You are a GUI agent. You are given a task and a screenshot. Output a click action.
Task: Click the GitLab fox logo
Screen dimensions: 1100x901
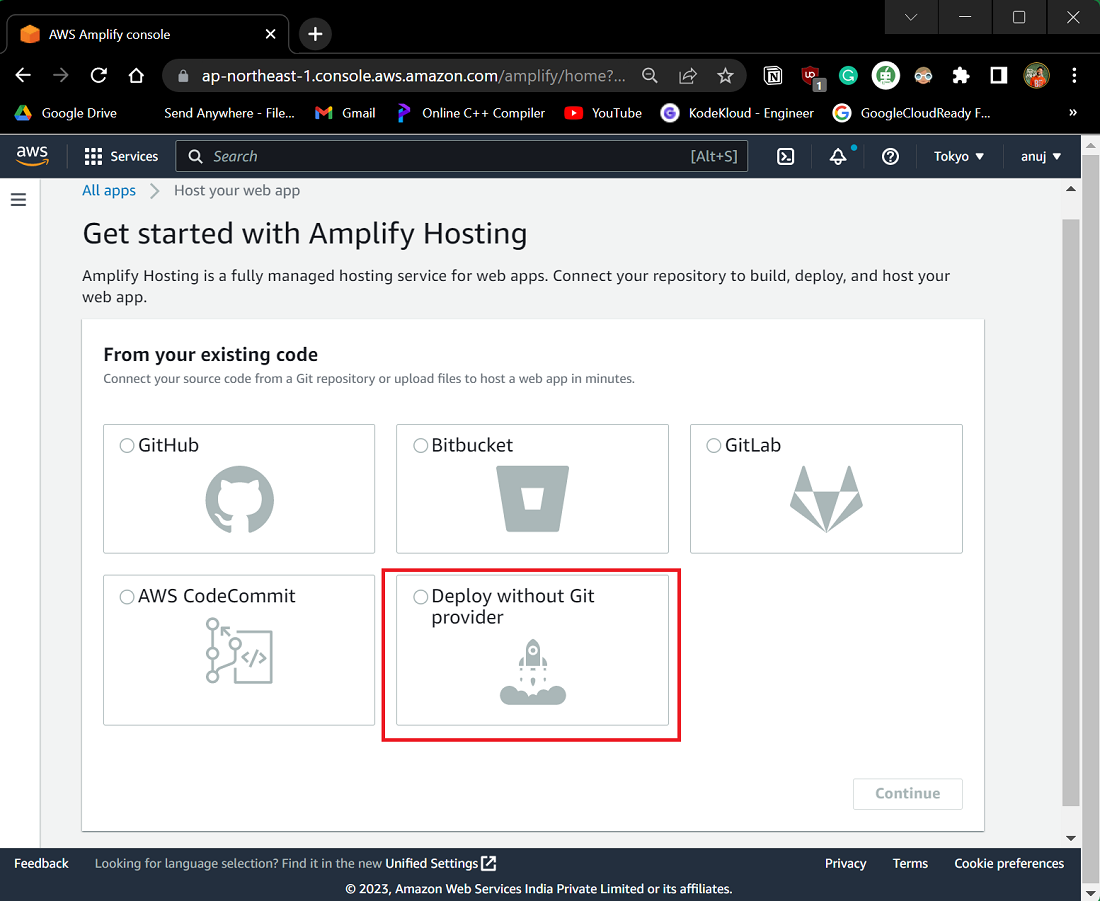(826, 499)
